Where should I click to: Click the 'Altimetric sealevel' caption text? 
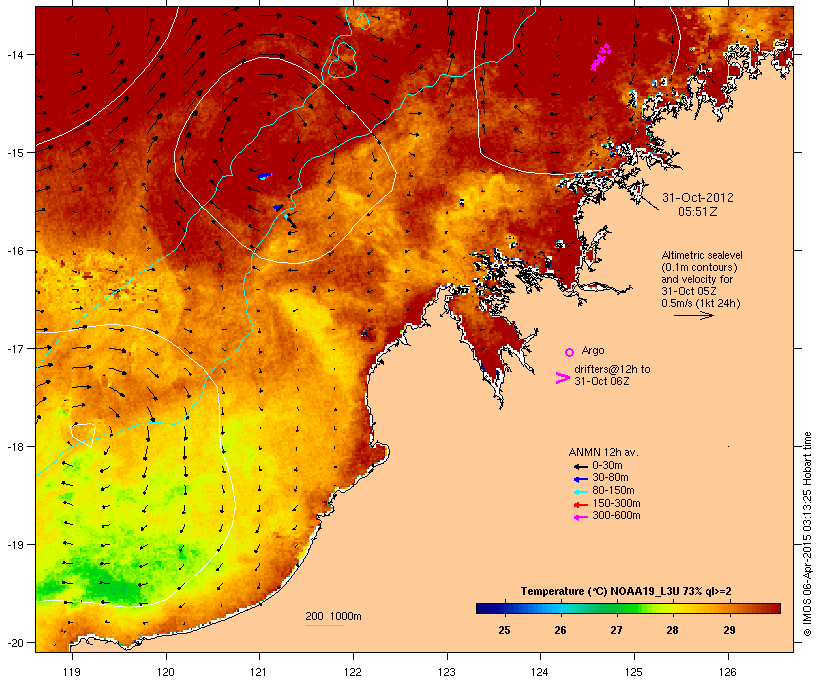point(702,255)
